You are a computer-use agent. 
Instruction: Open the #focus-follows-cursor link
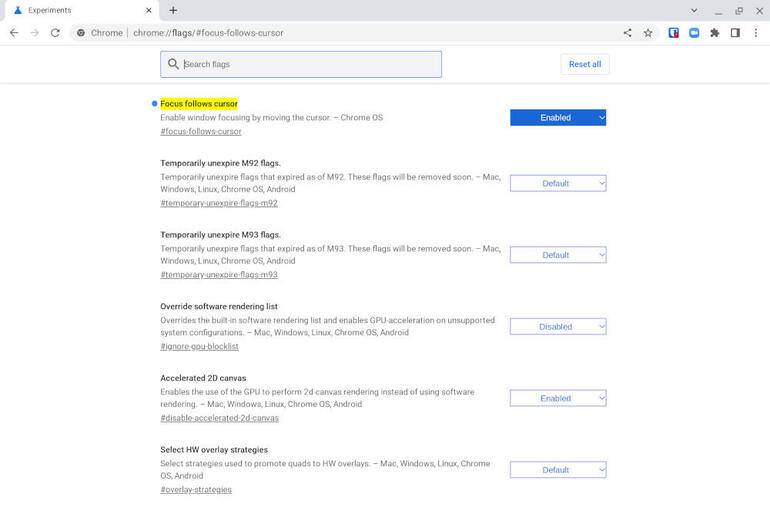201,132
